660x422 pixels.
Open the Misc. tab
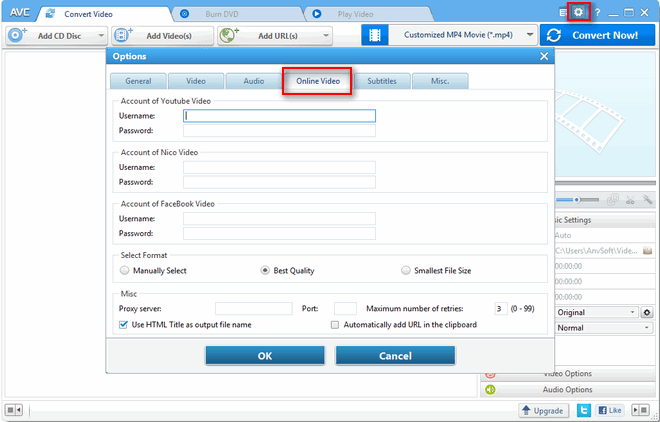440,81
